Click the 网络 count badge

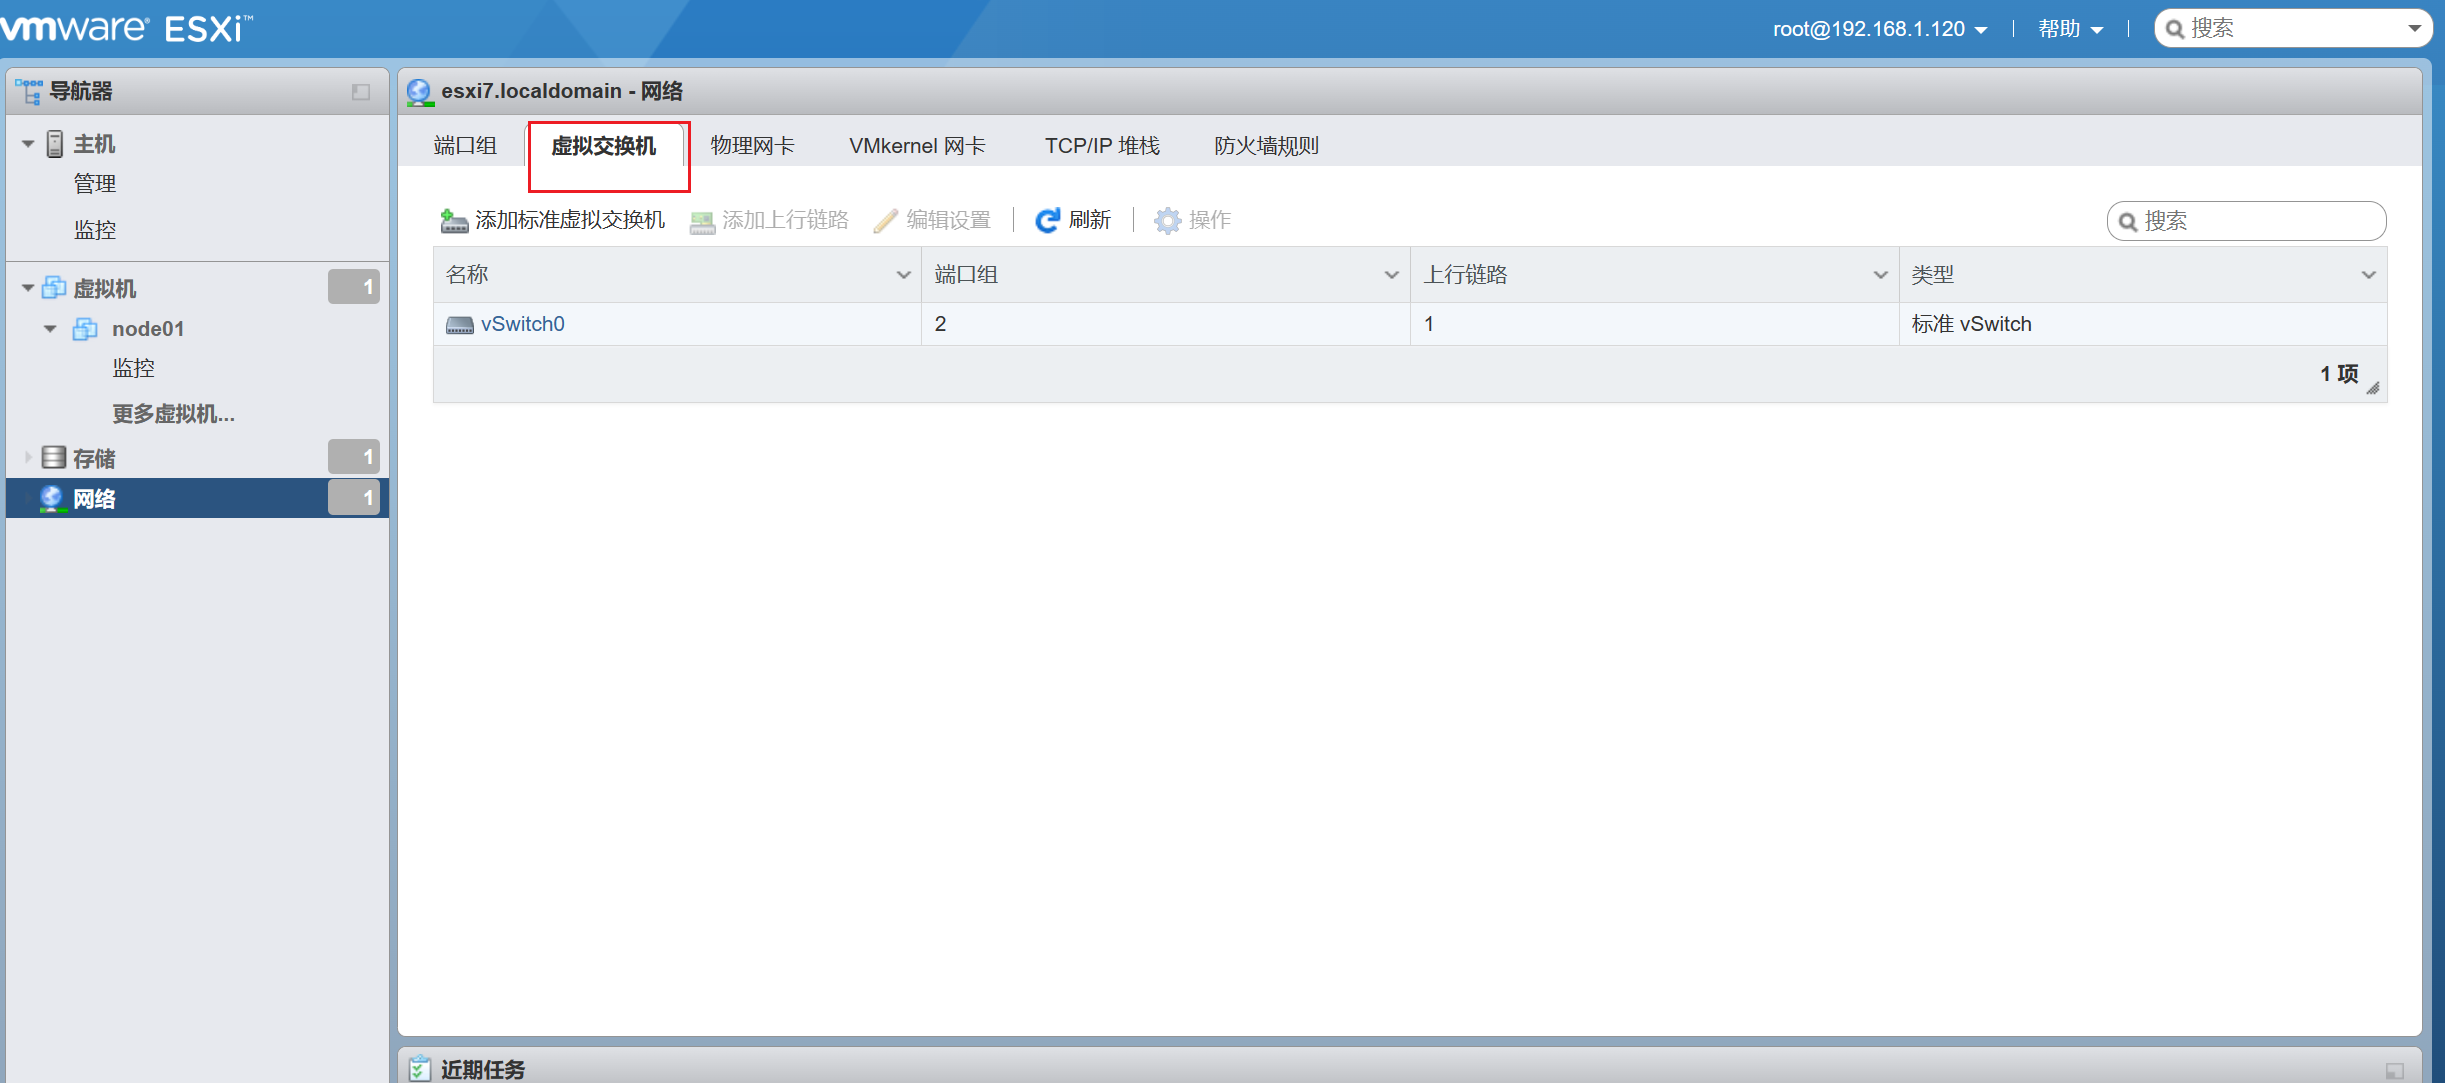tap(354, 497)
